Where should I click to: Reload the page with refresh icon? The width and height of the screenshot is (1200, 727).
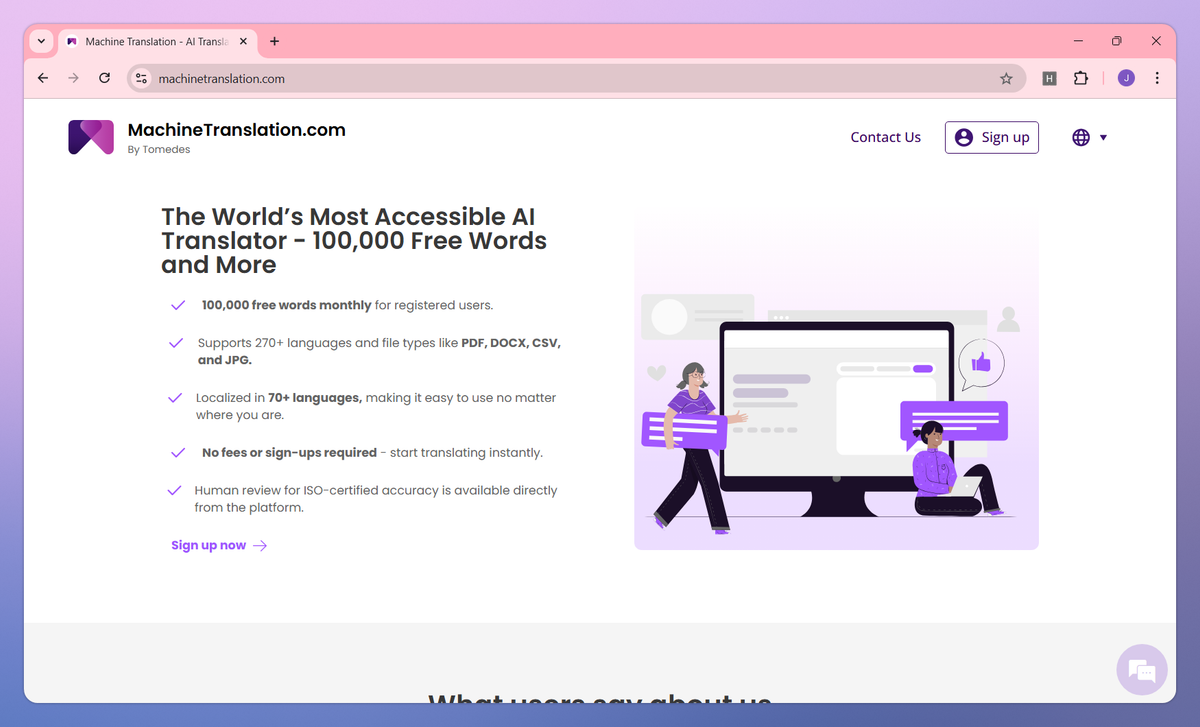pos(104,78)
